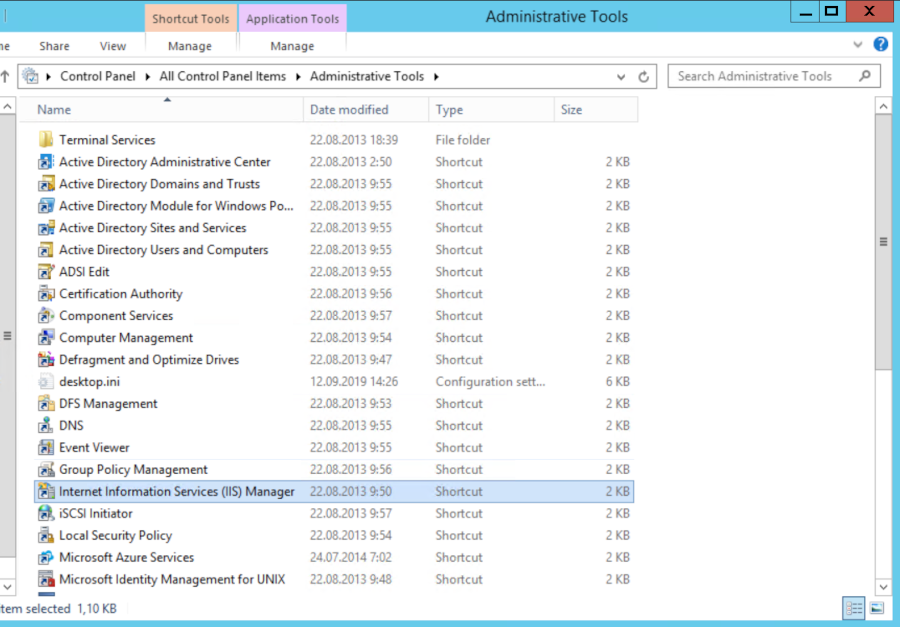Switch to large icons view layout
The image size is (900, 627).
pos(876,607)
